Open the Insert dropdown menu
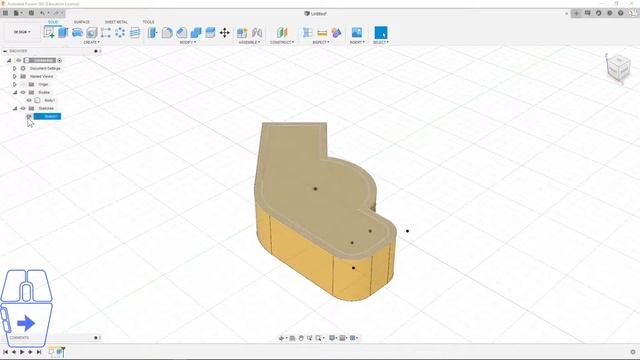 pos(357,42)
